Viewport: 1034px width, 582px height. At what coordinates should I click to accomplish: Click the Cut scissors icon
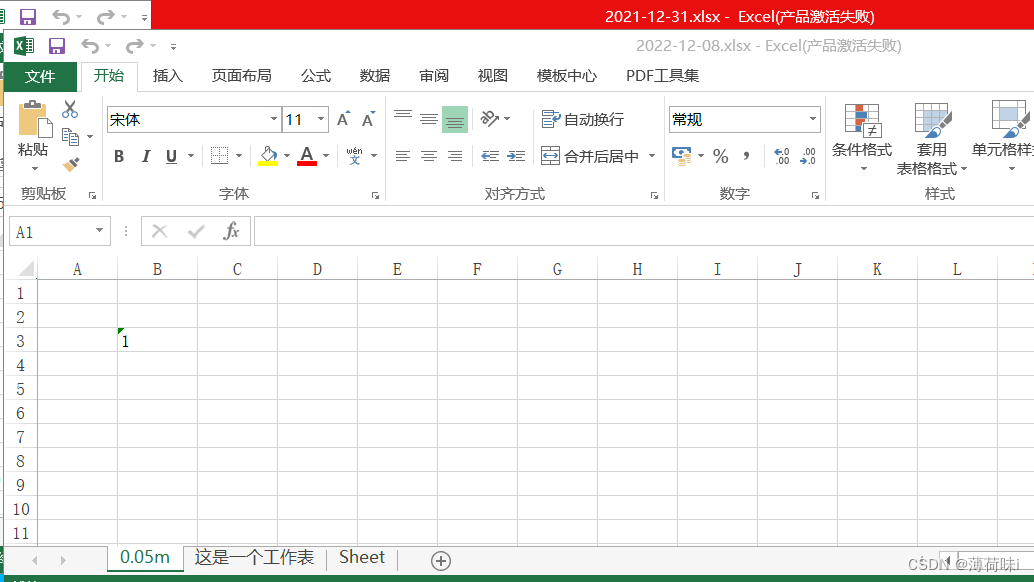coord(70,109)
